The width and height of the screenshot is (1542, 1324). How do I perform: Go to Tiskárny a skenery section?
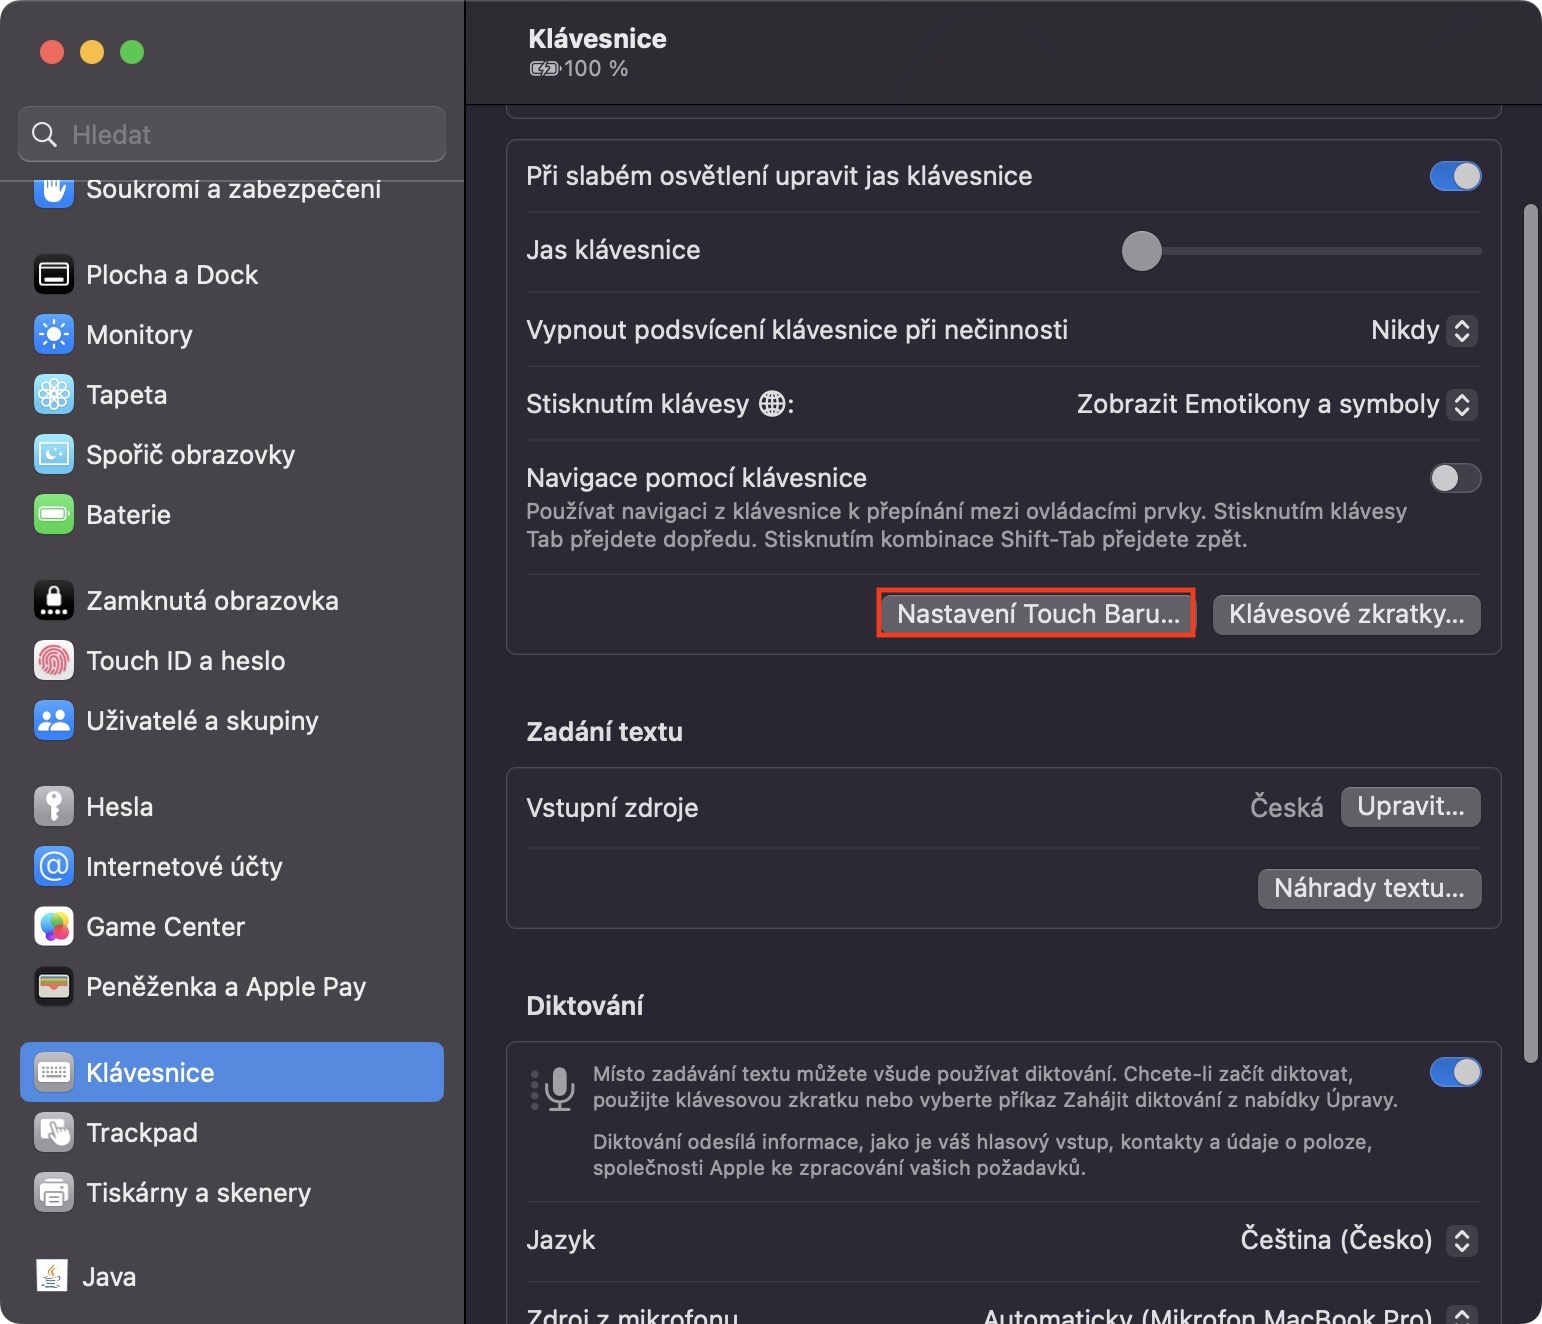point(198,1193)
